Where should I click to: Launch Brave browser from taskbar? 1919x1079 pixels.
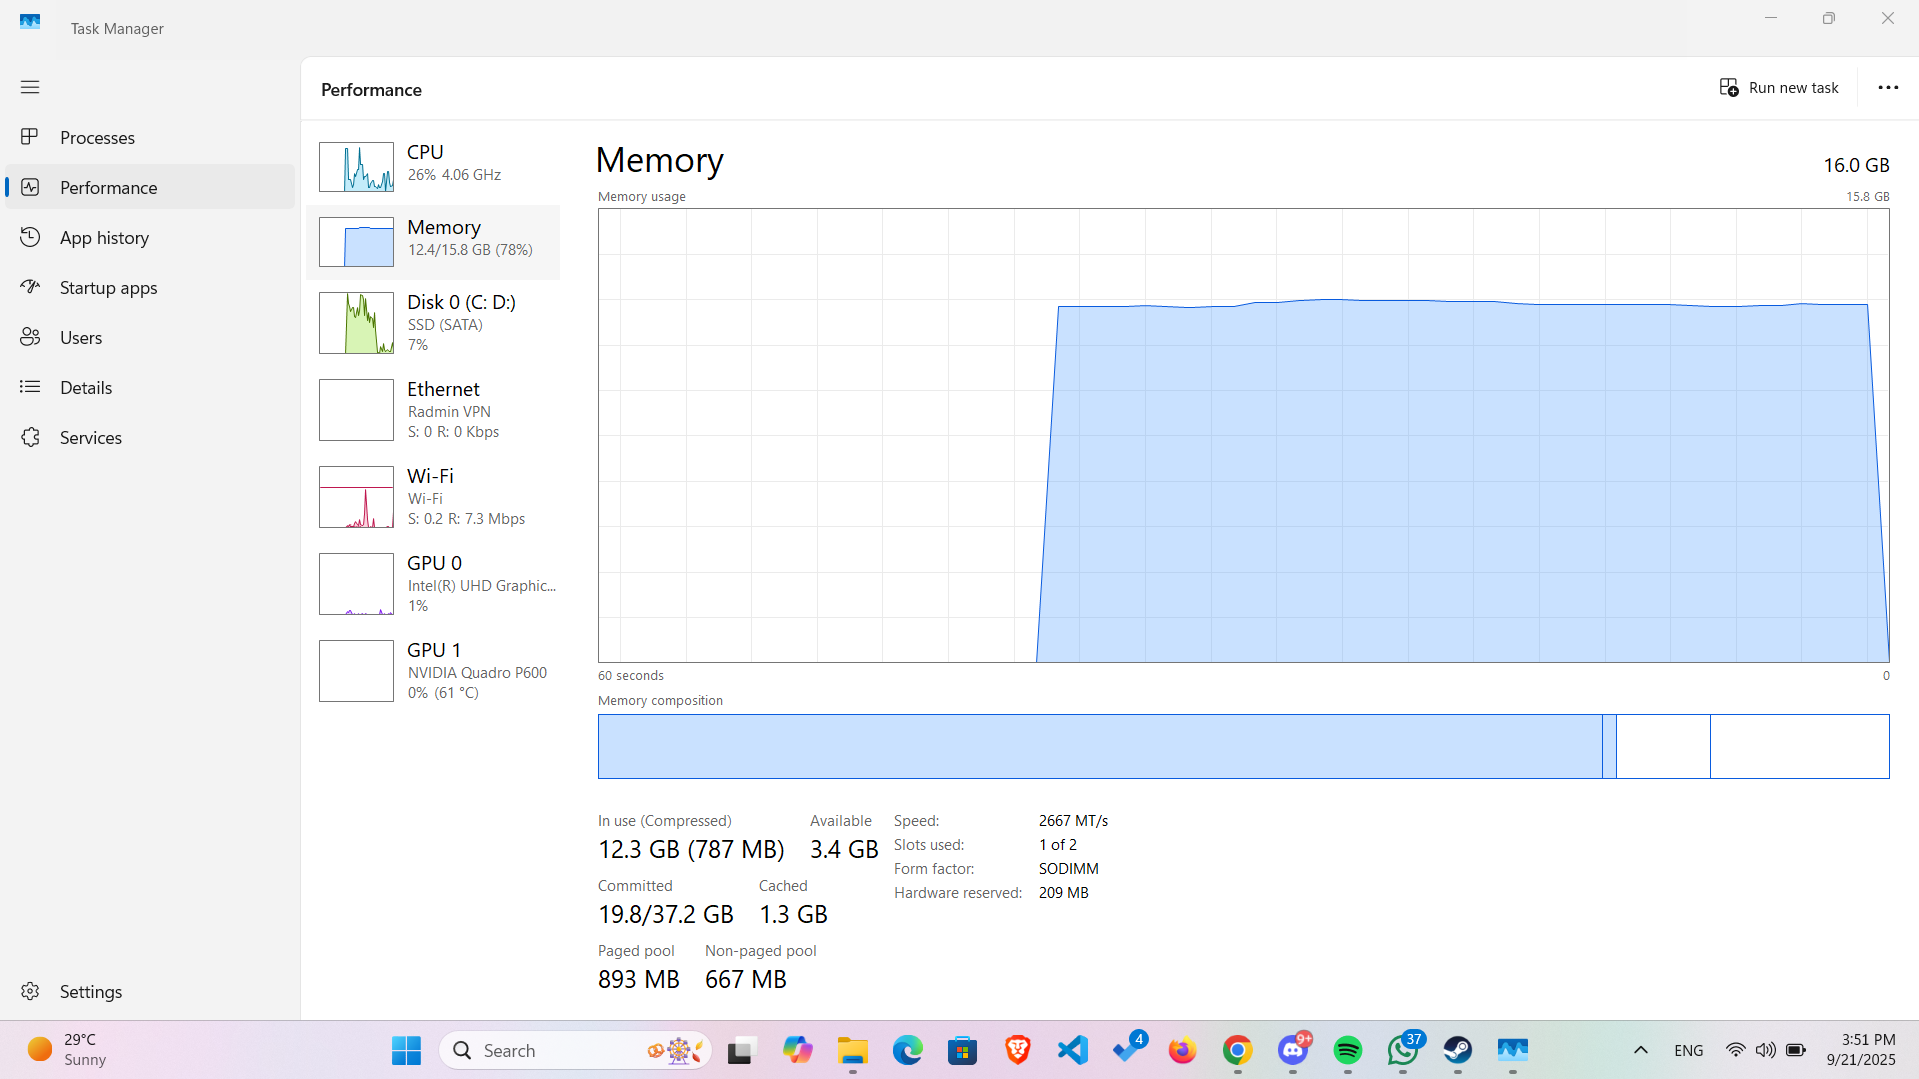pyautogui.click(x=1017, y=1050)
